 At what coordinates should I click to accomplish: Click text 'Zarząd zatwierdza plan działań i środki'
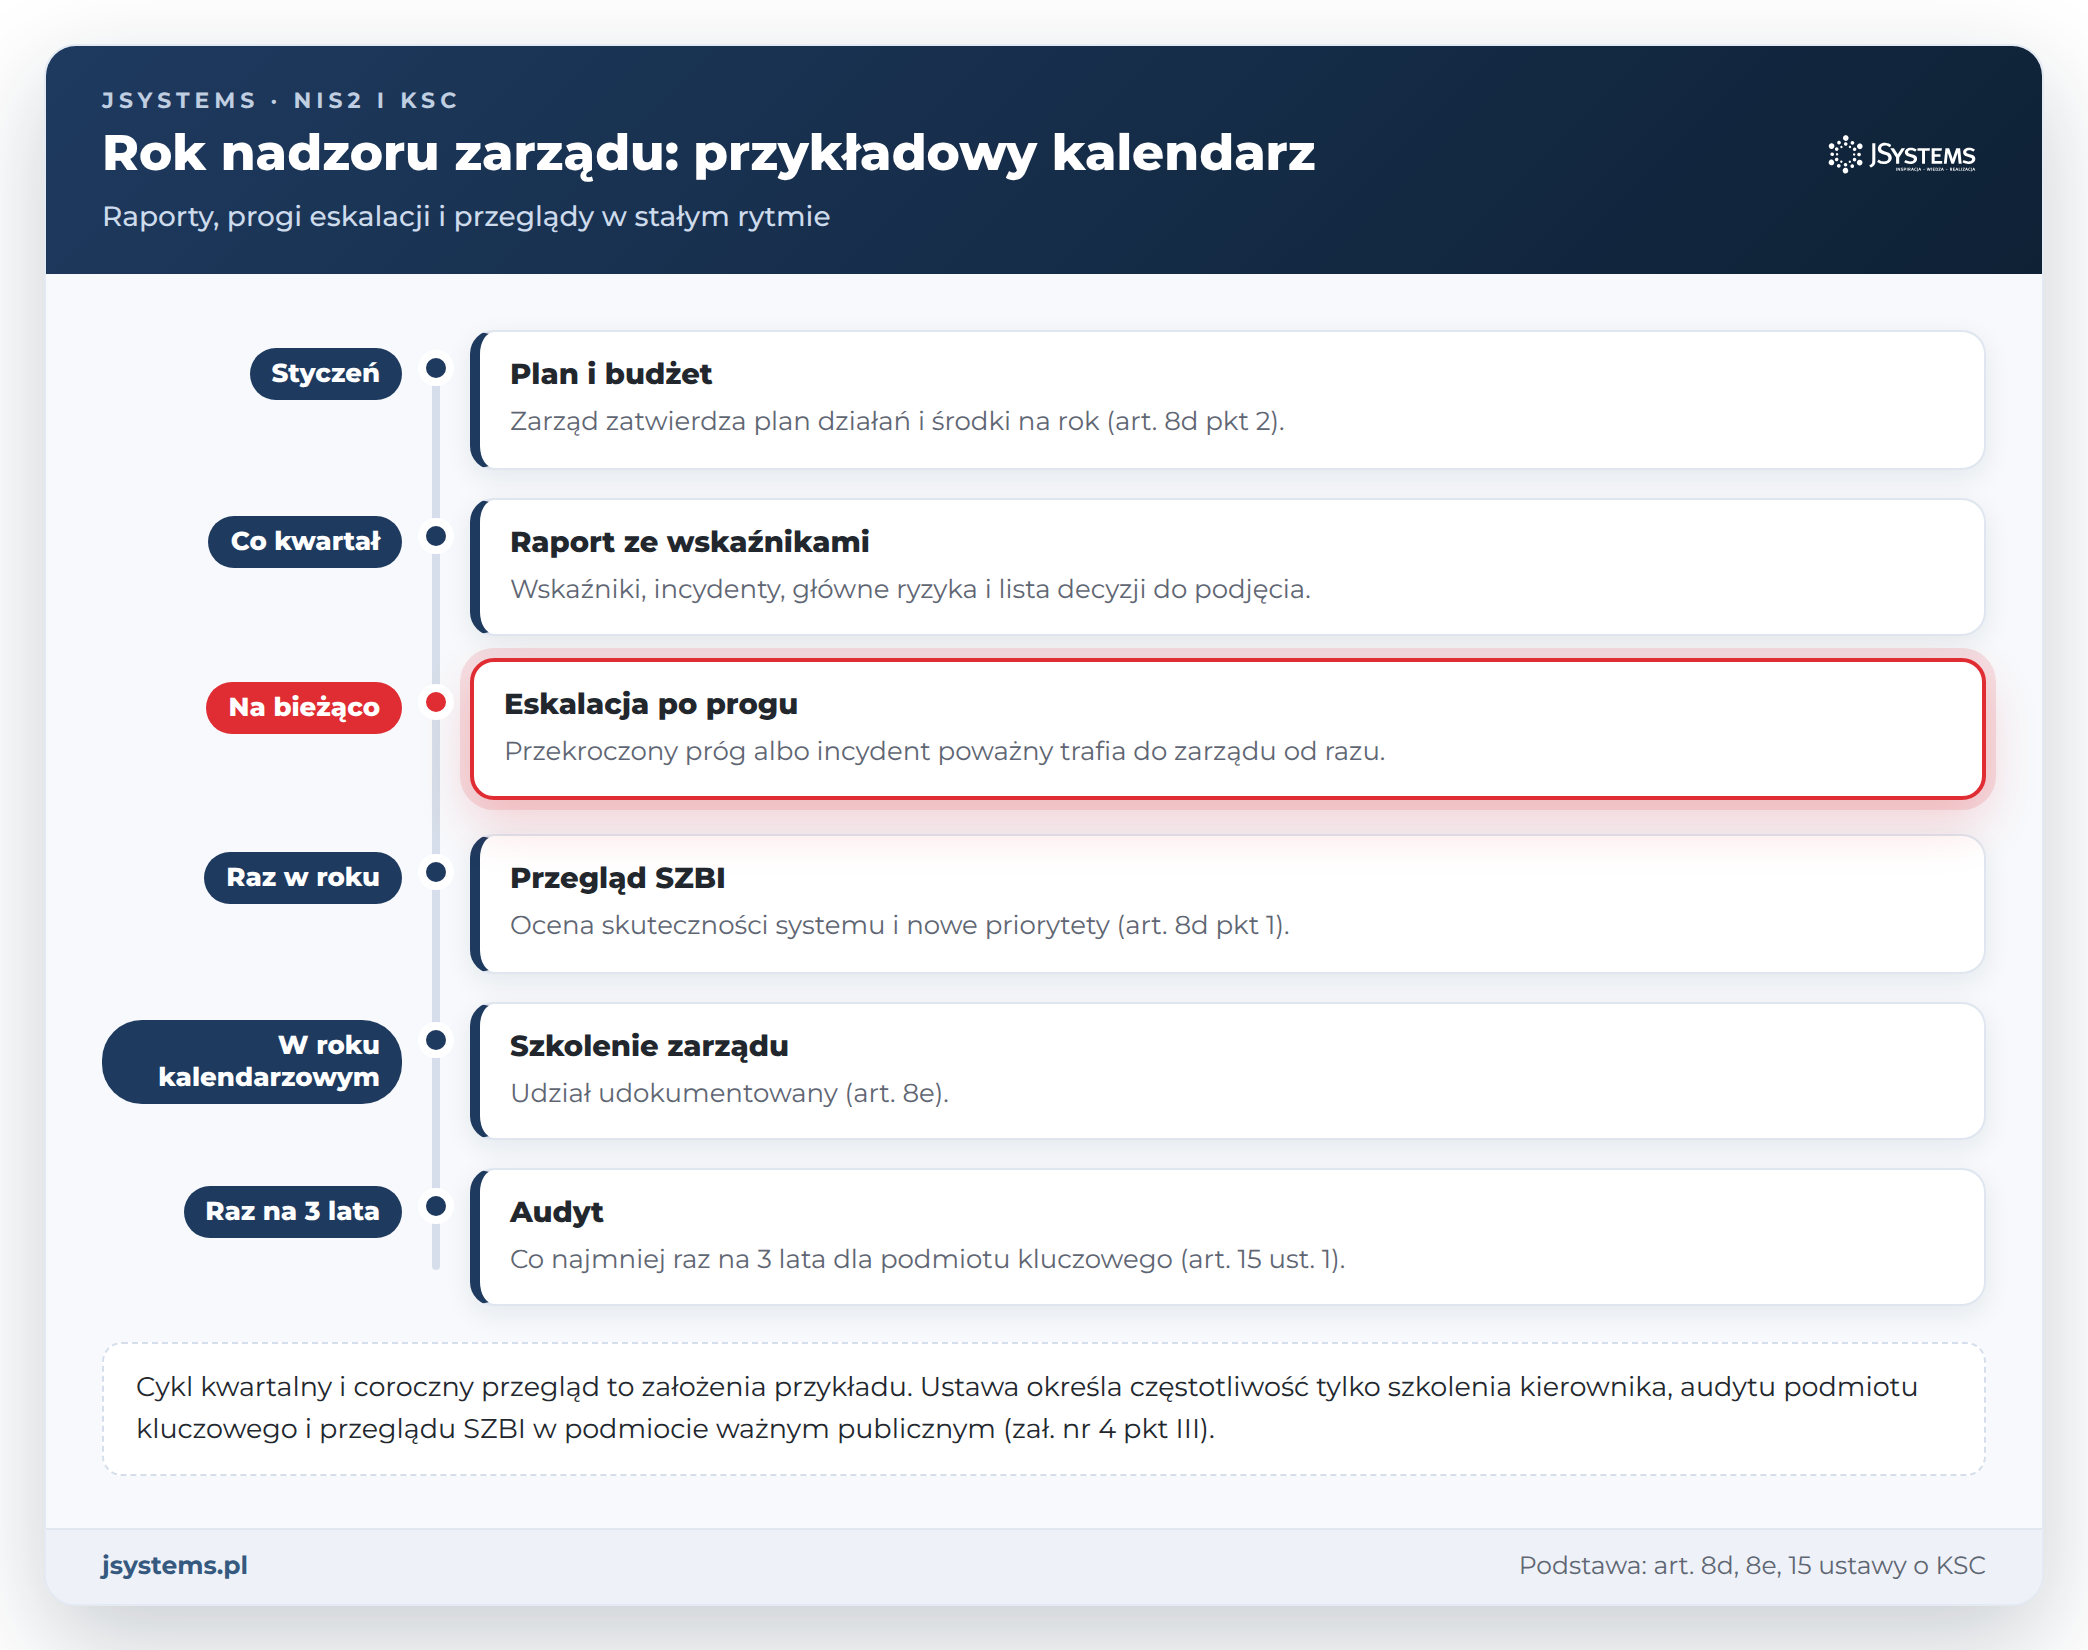(x=760, y=421)
